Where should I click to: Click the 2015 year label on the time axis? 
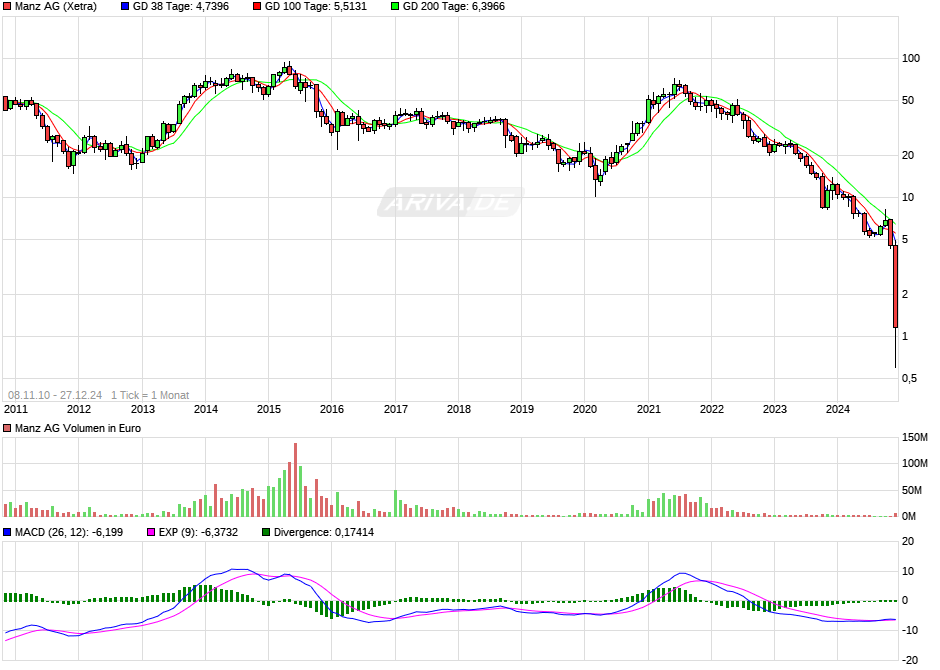coord(269,409)
